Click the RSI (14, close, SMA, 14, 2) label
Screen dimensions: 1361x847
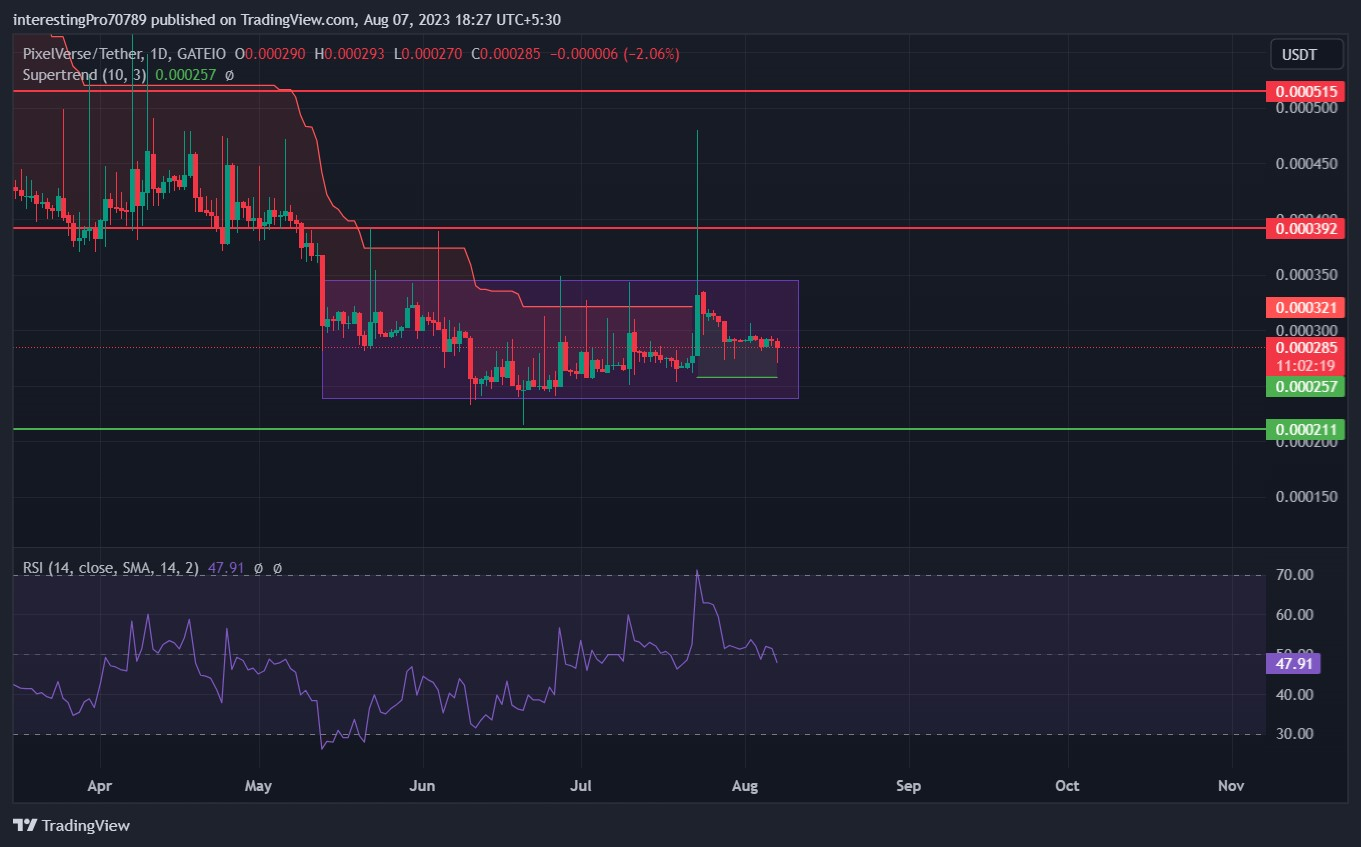pyautogui.click(x=111, y=568)
